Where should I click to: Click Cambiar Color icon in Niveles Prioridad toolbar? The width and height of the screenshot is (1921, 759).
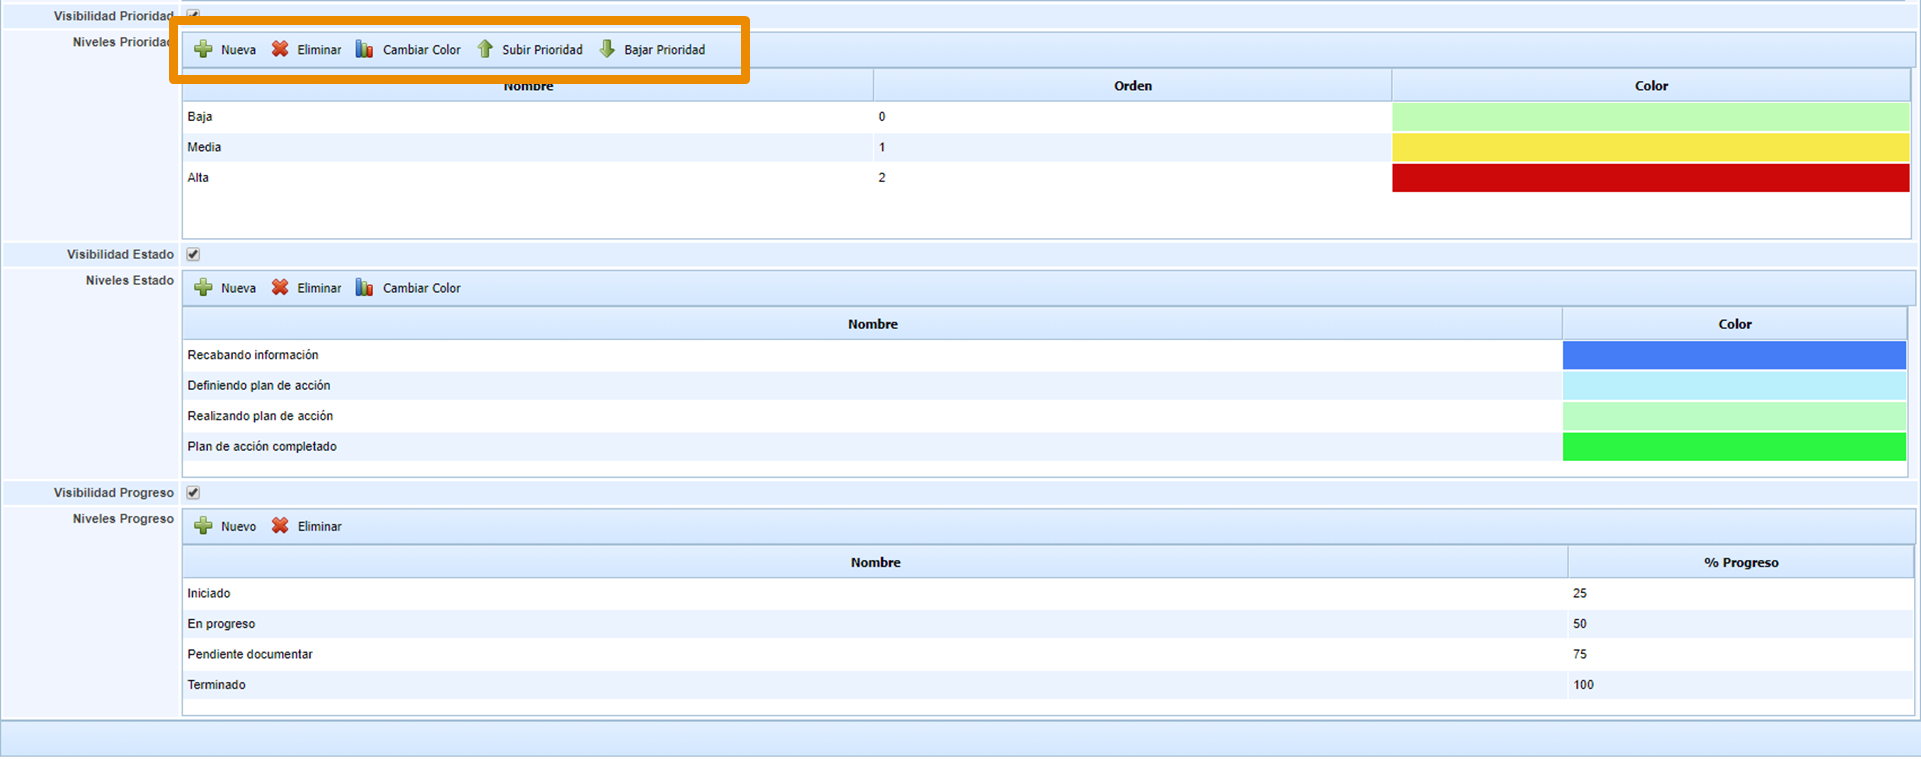pyautogui.click(x=365, y=49)
